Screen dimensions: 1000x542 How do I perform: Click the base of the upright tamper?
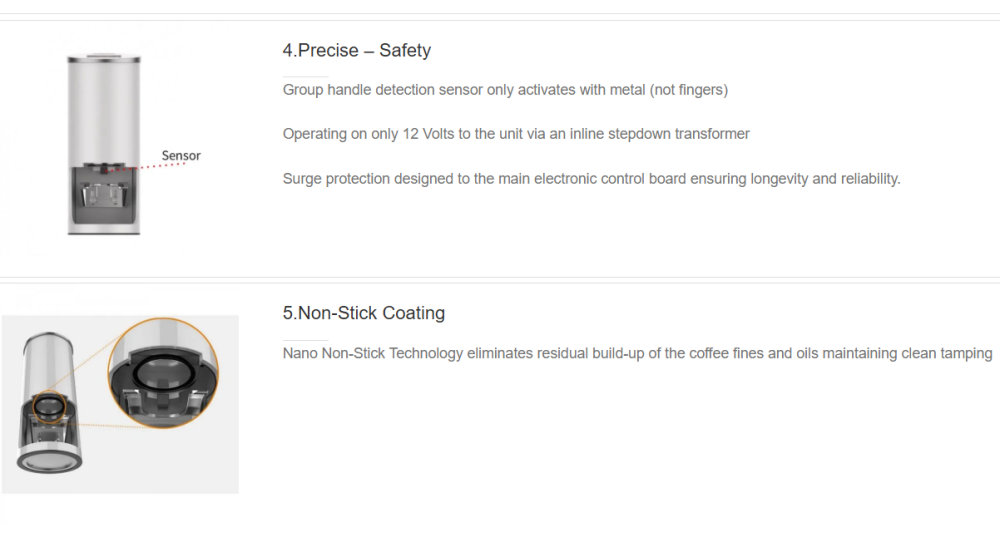click(x=104, y=229)
